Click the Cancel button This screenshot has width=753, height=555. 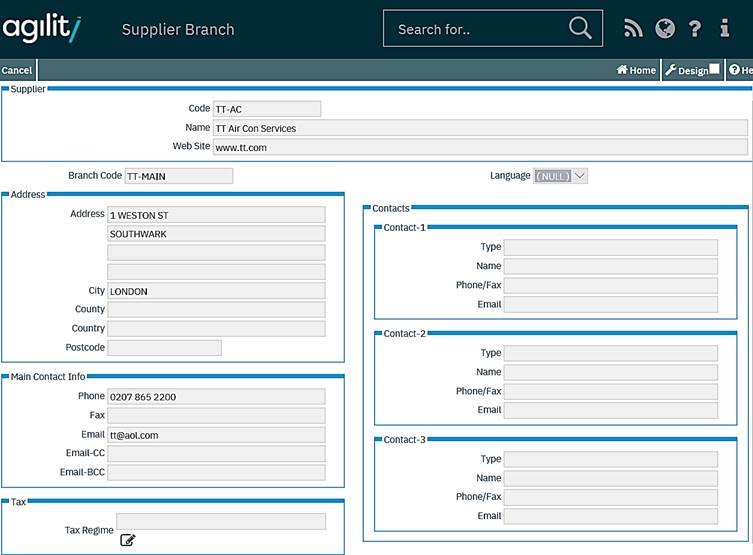pyautogui.click(x=16, y=70)
